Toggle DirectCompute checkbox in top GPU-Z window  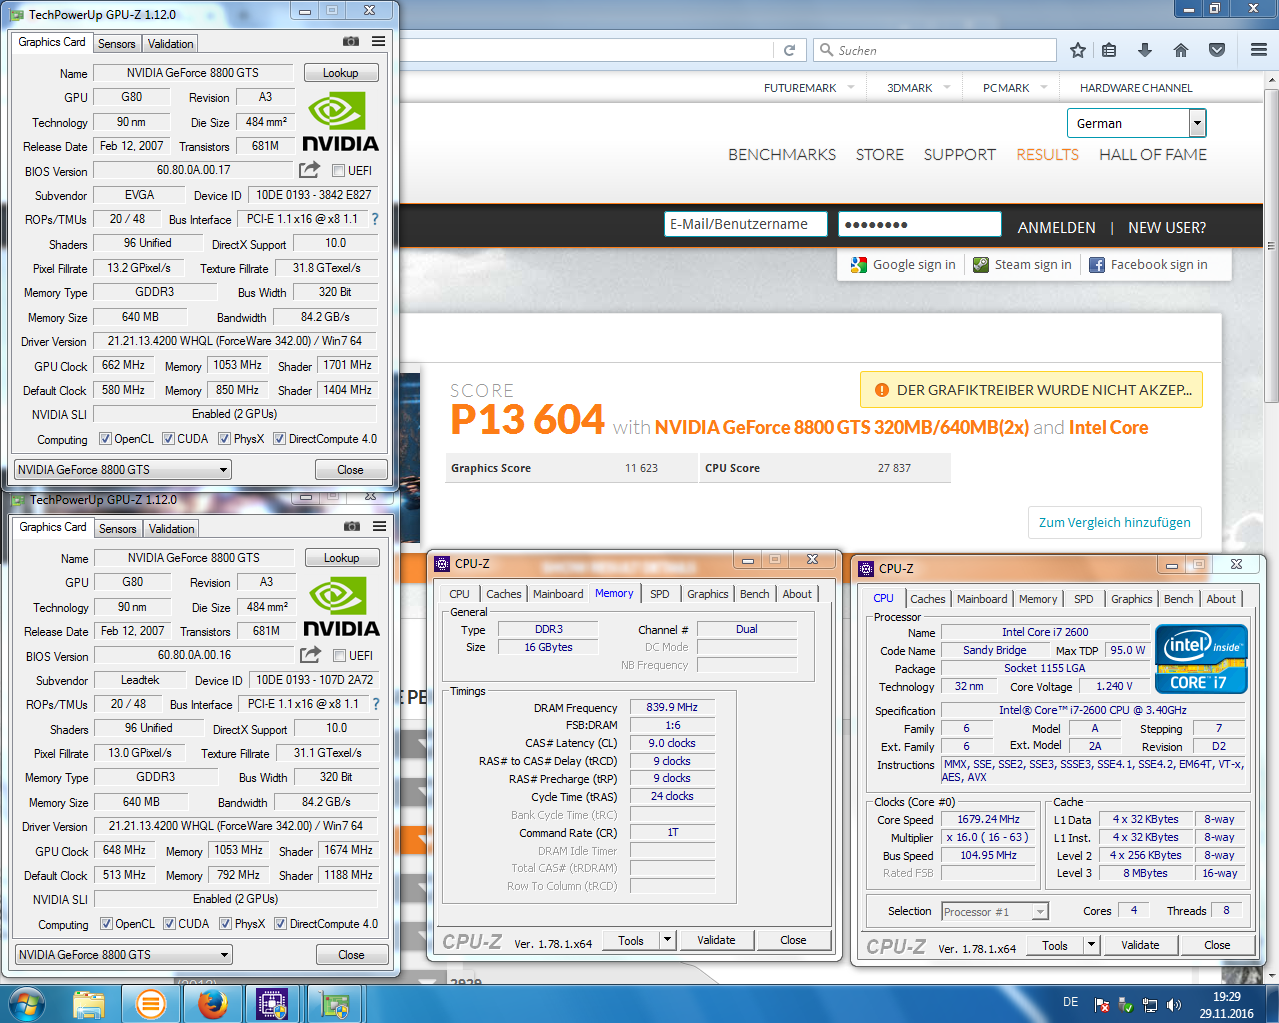(x=280, y=439)
